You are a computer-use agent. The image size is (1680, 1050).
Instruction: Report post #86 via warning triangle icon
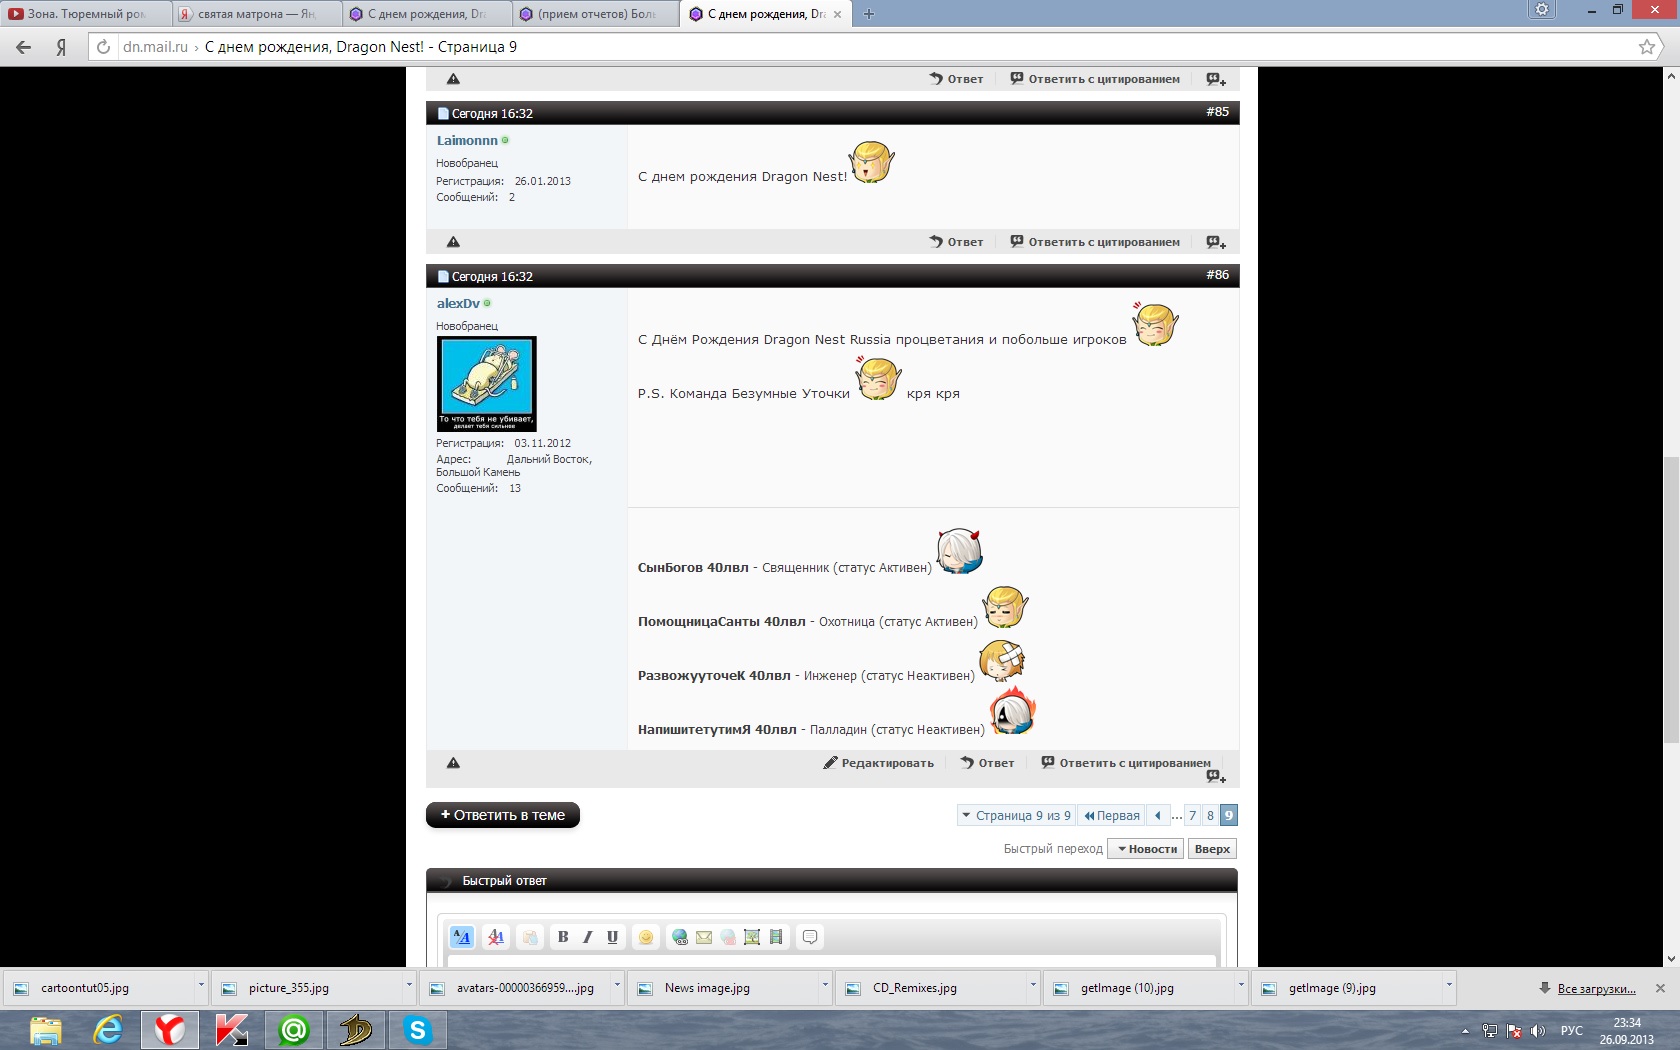(453, 763)
